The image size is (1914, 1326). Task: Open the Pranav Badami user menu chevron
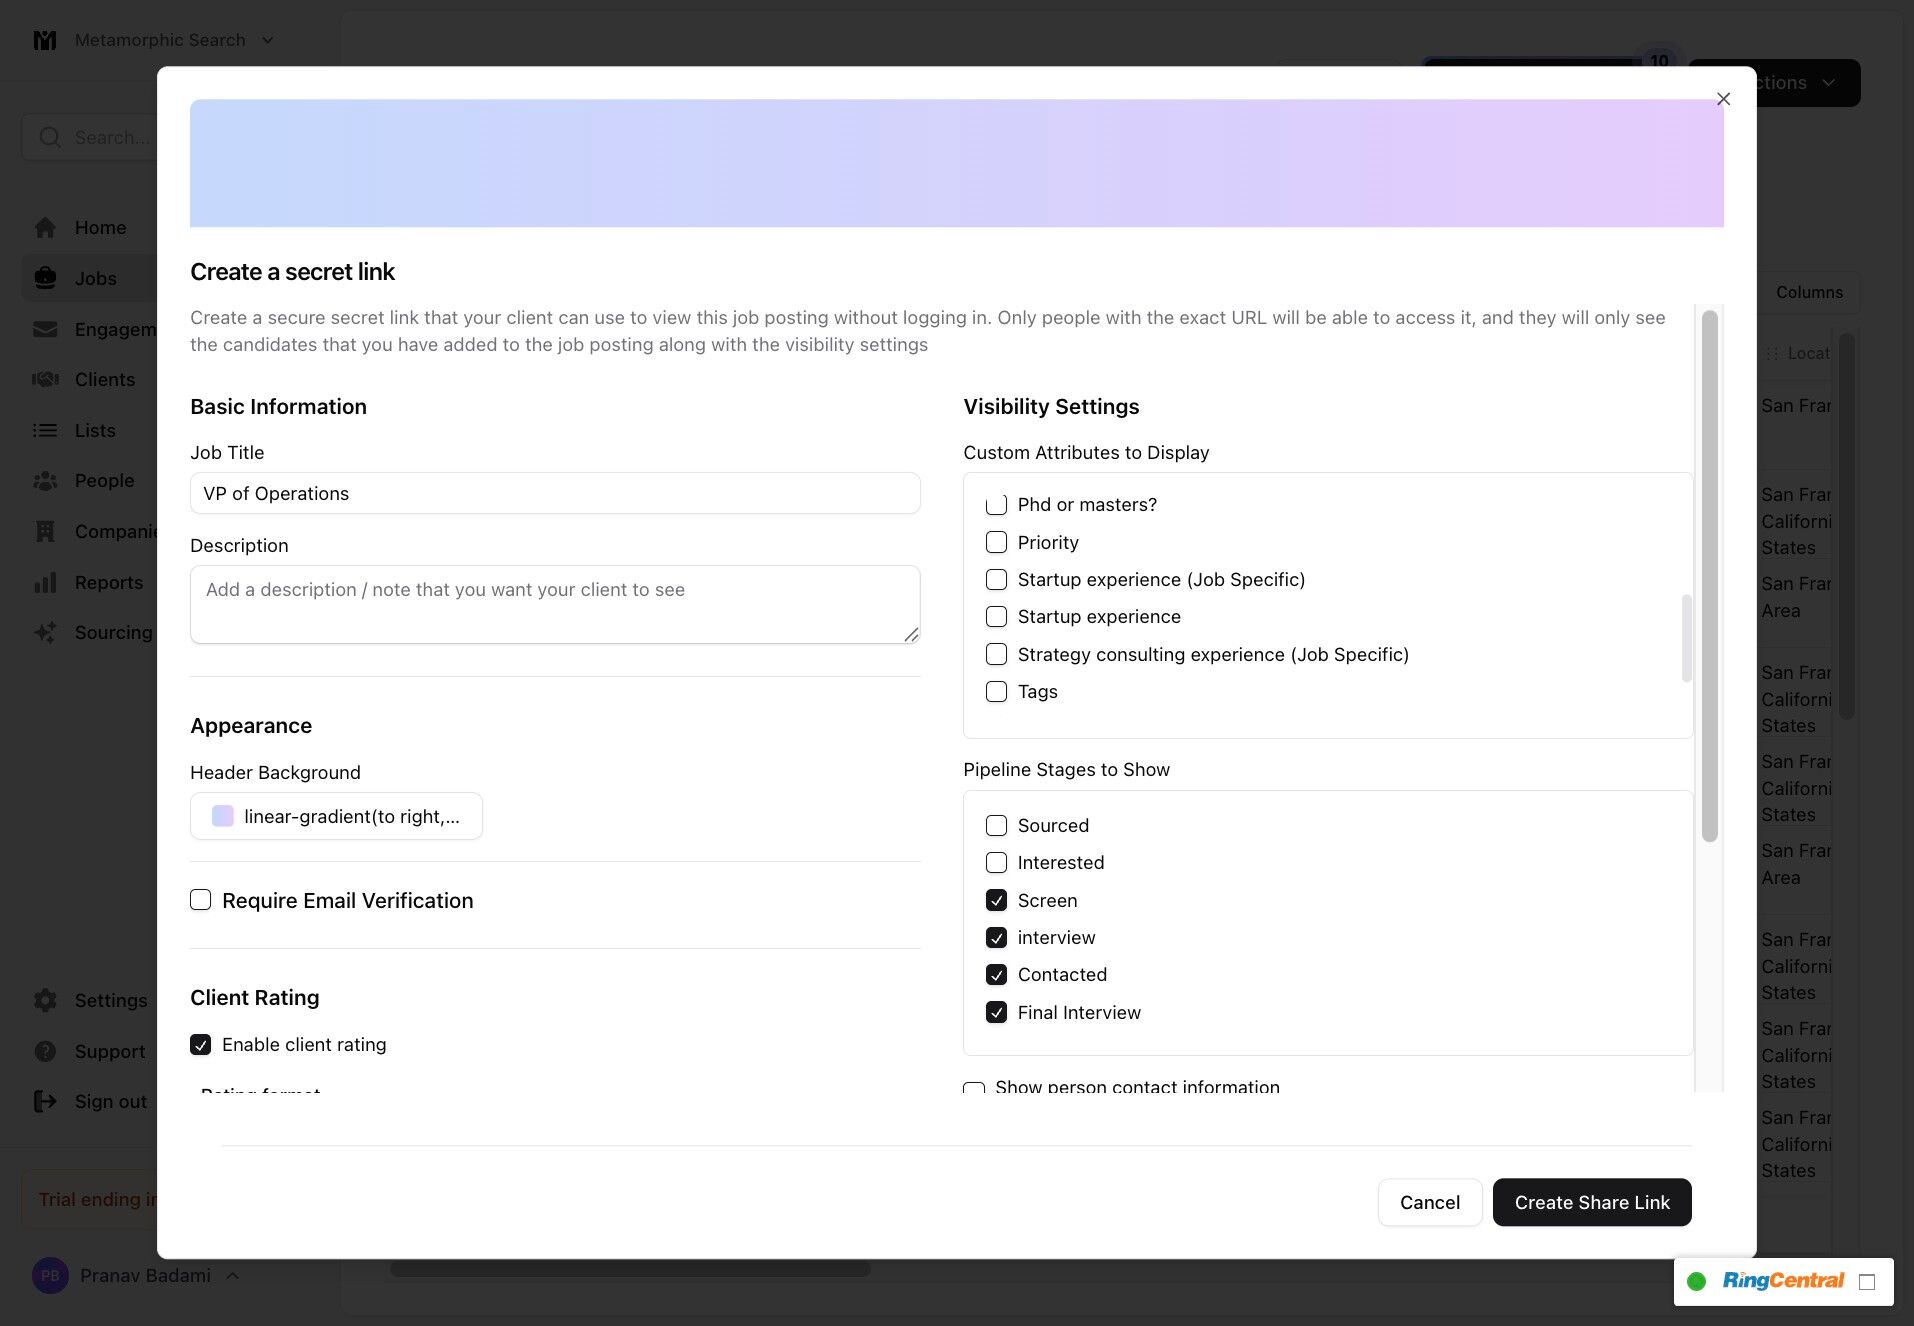pyautogui.click(x=232, y=1275)
